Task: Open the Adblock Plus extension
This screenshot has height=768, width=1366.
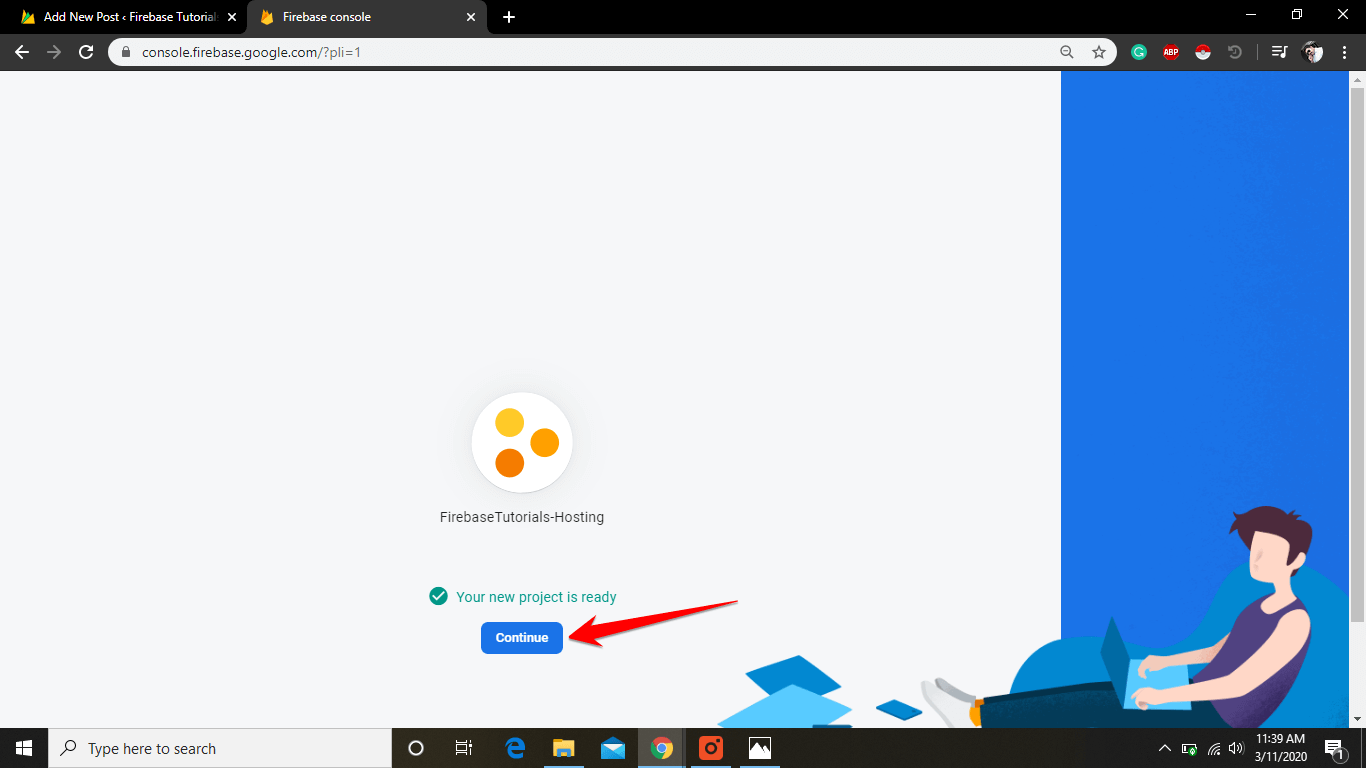Action: 1171,52
